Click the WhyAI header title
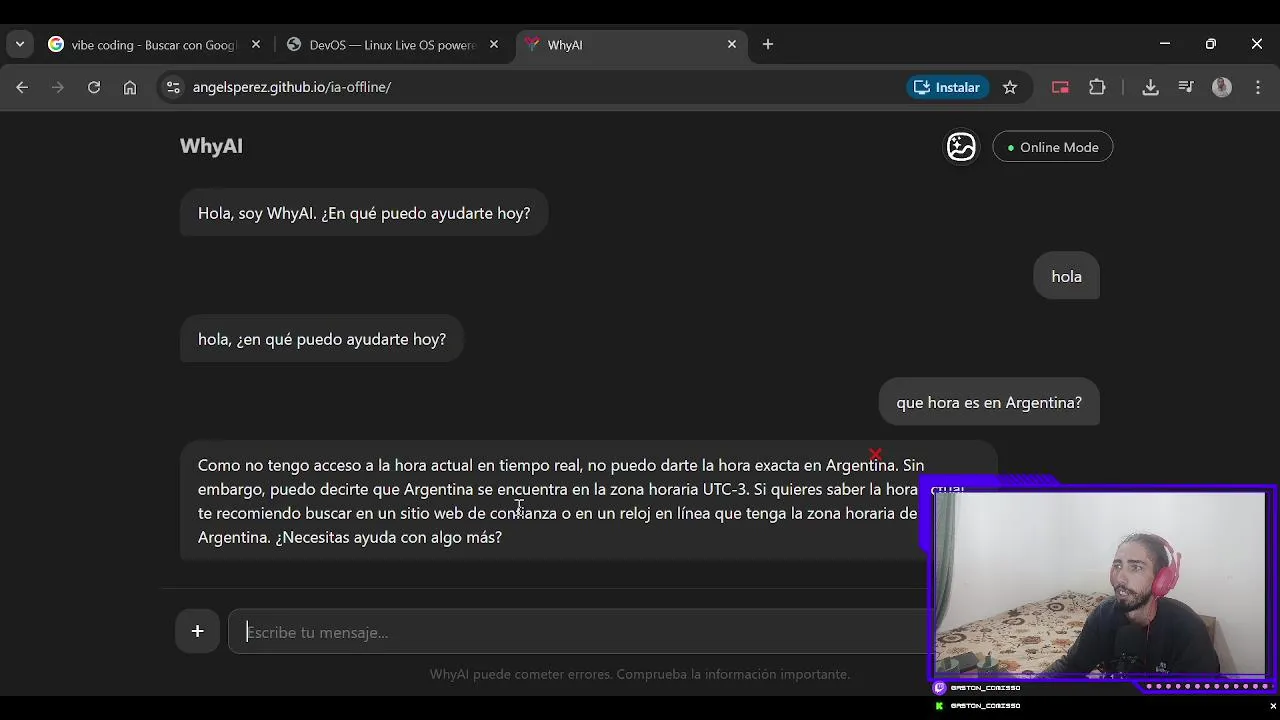This screenshot has width=1280, height=720. 211,146
